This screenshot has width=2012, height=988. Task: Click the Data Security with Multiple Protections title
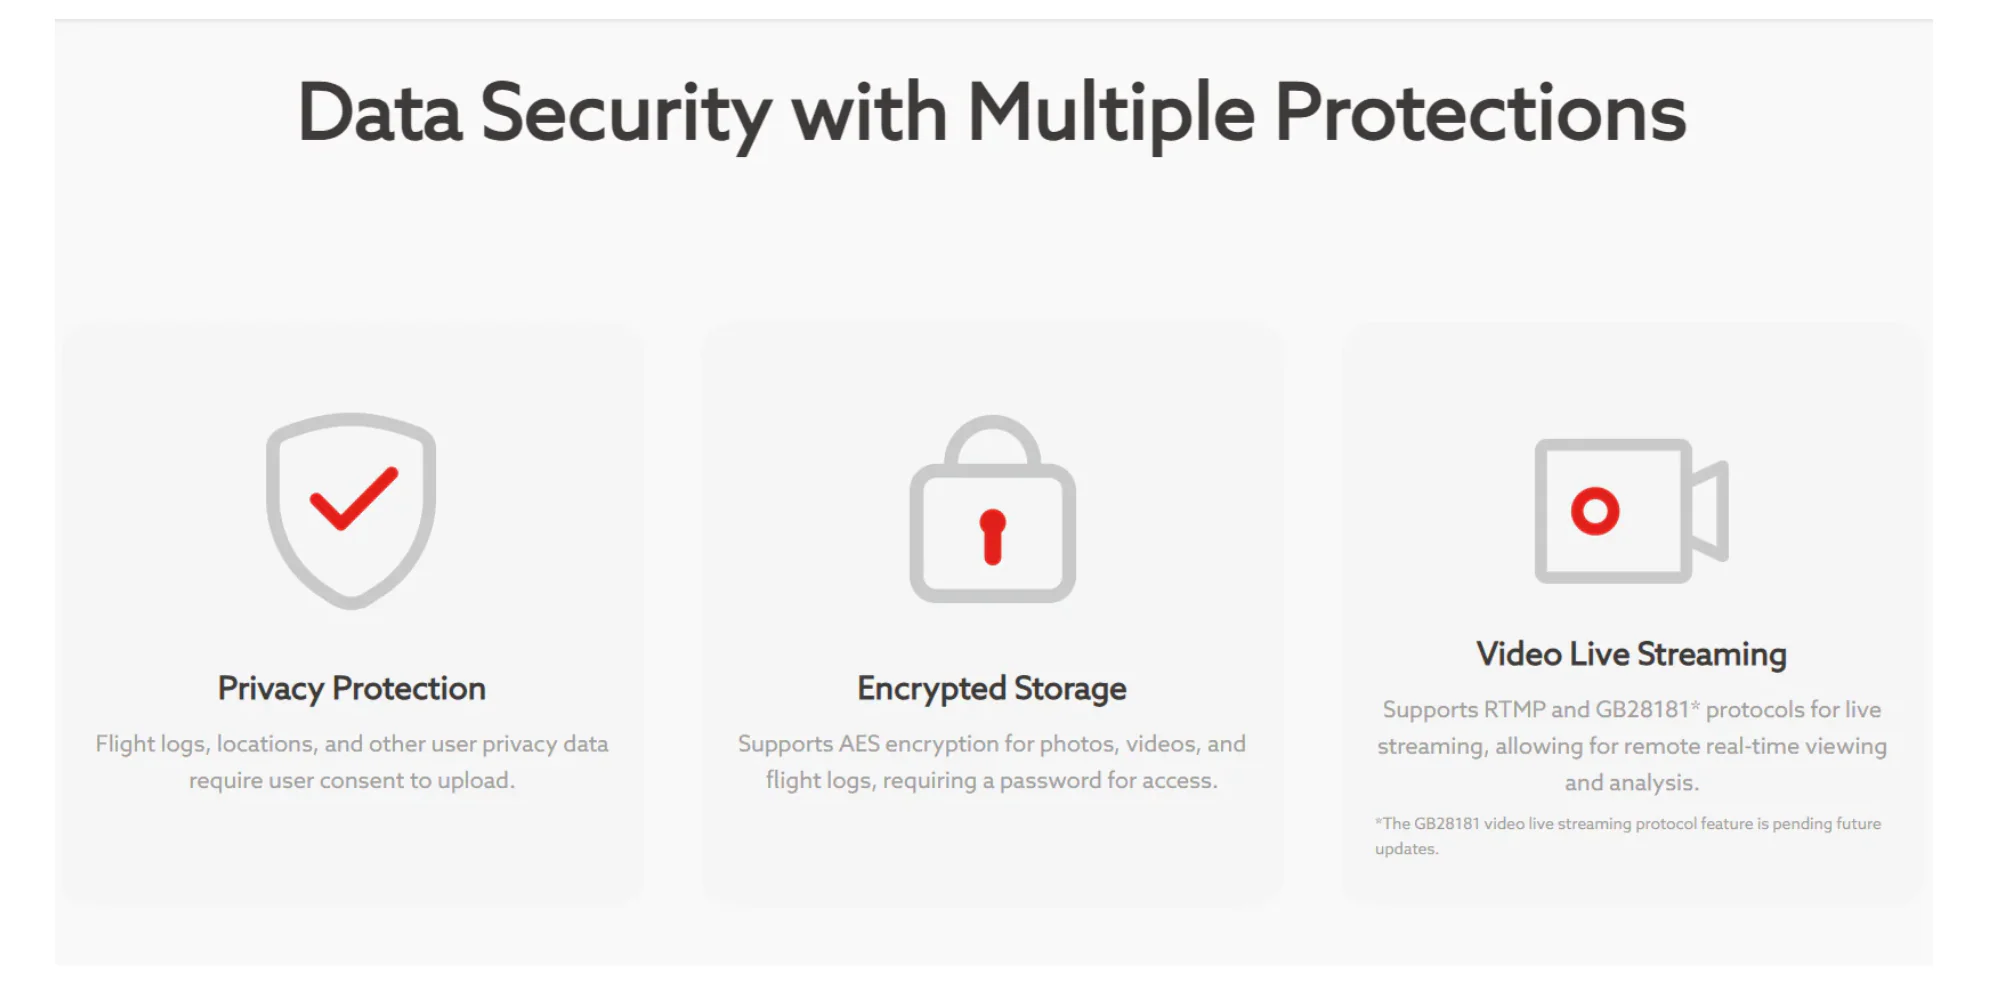(x=992, y=113)
